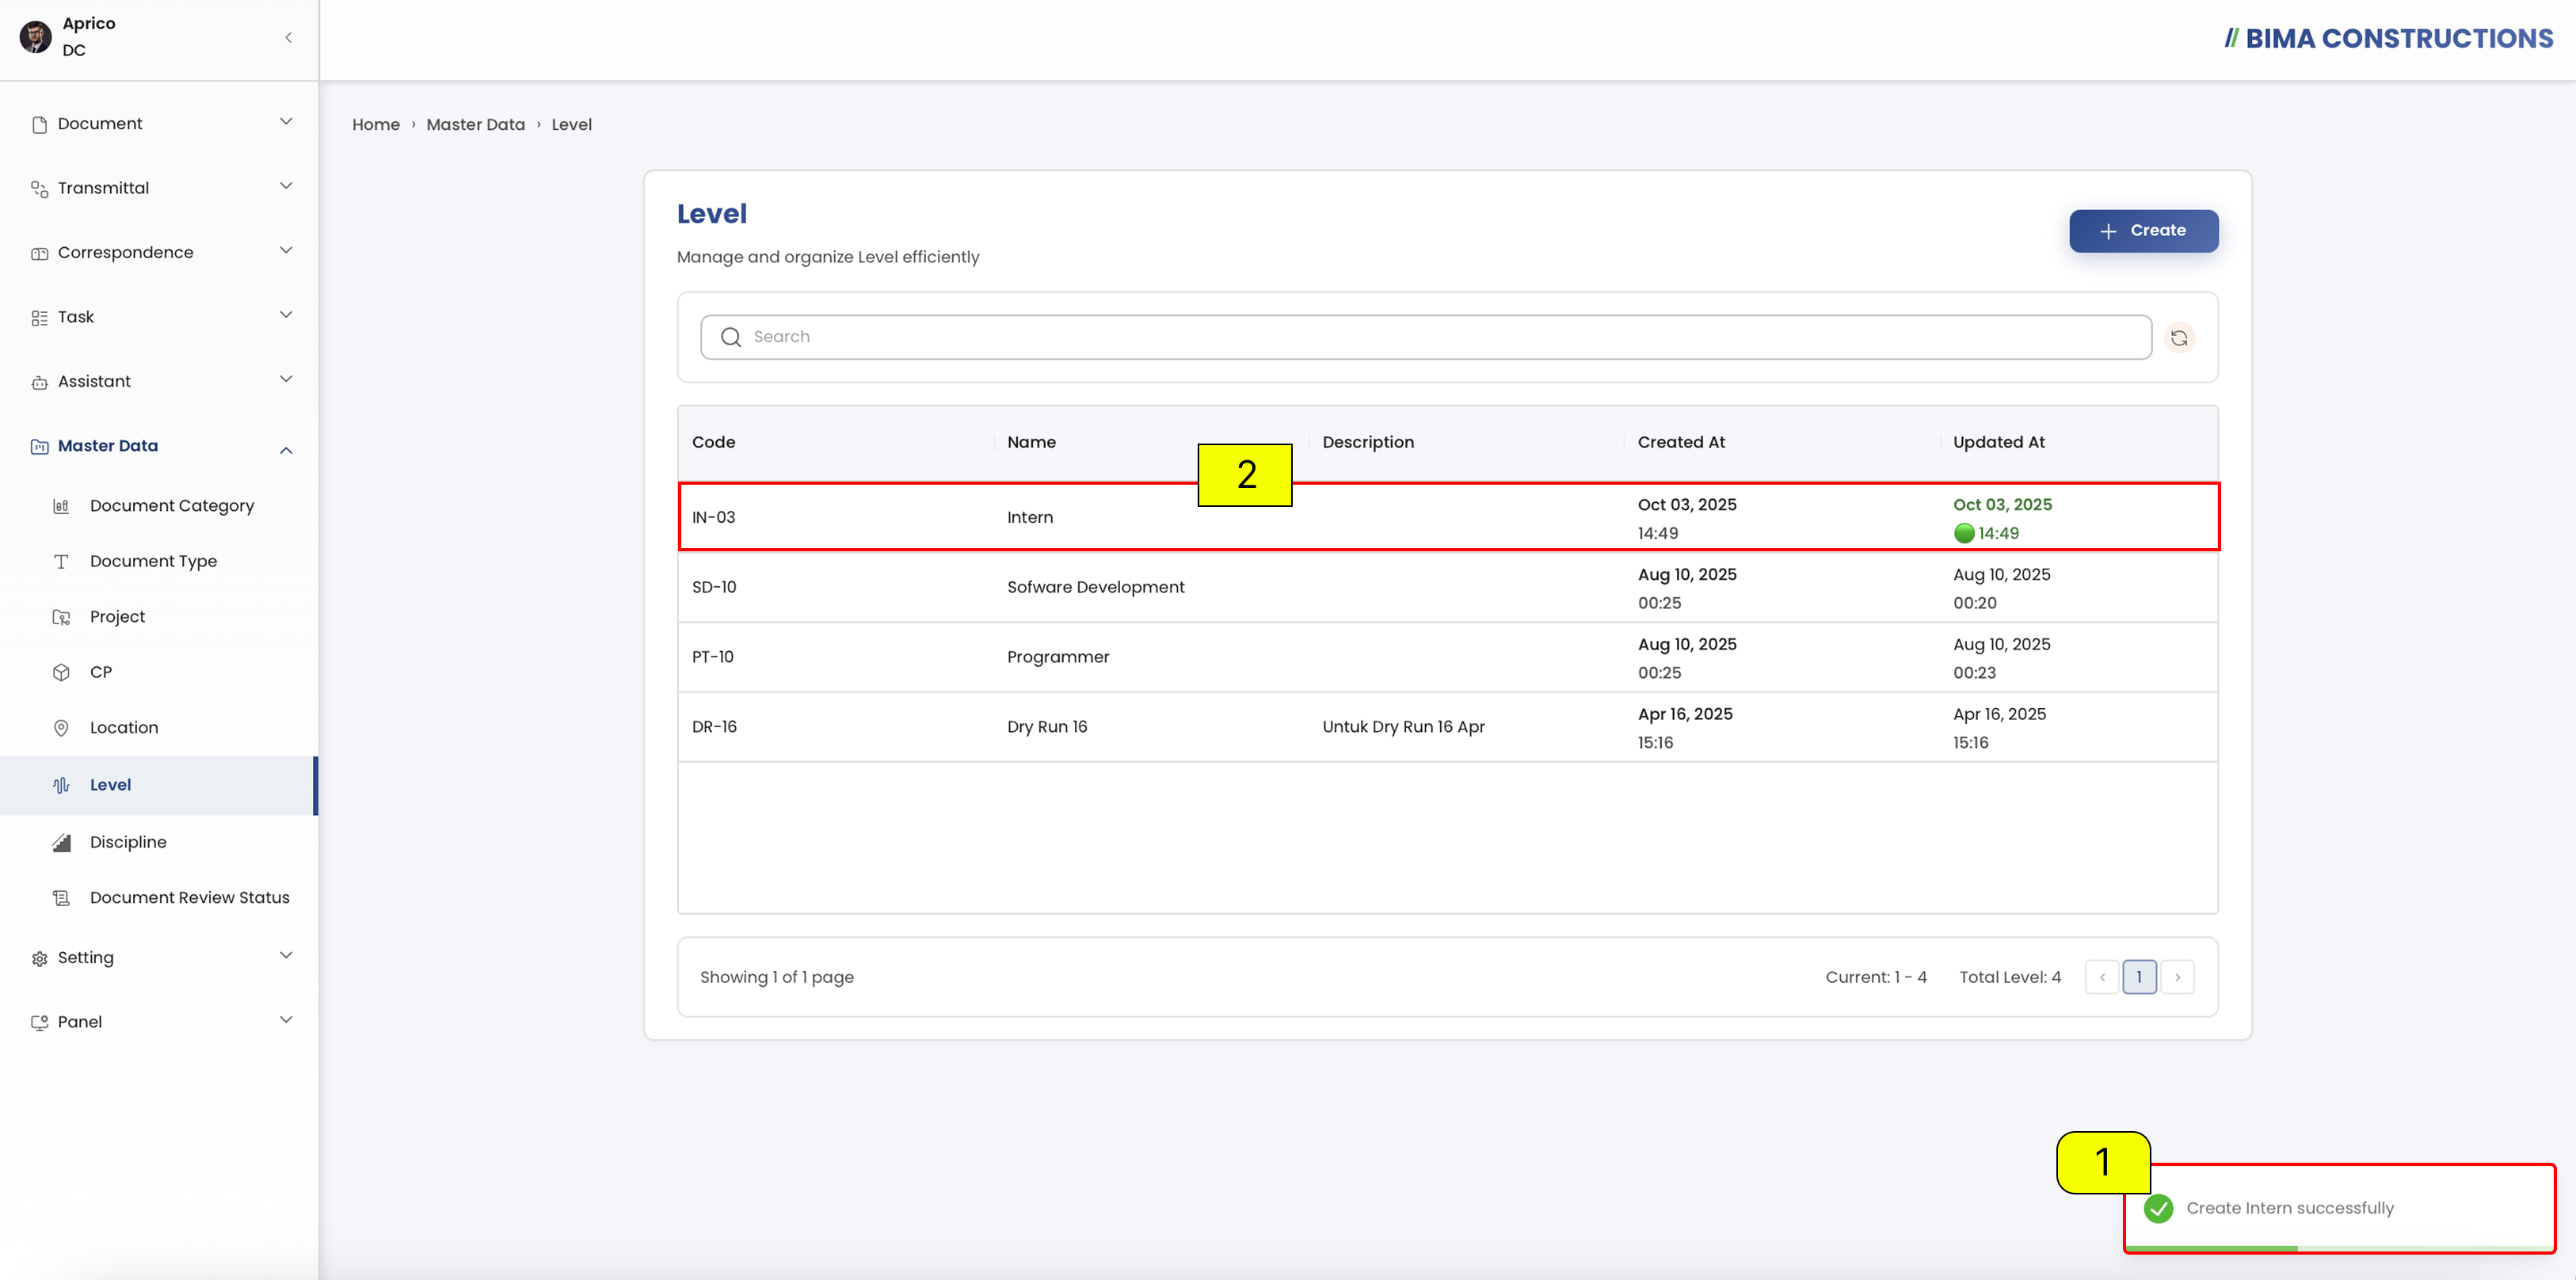This screenshot has width=2576, height=1280.
Task: Collapse the Master Data menu chevron
Action: click(286, 451)
